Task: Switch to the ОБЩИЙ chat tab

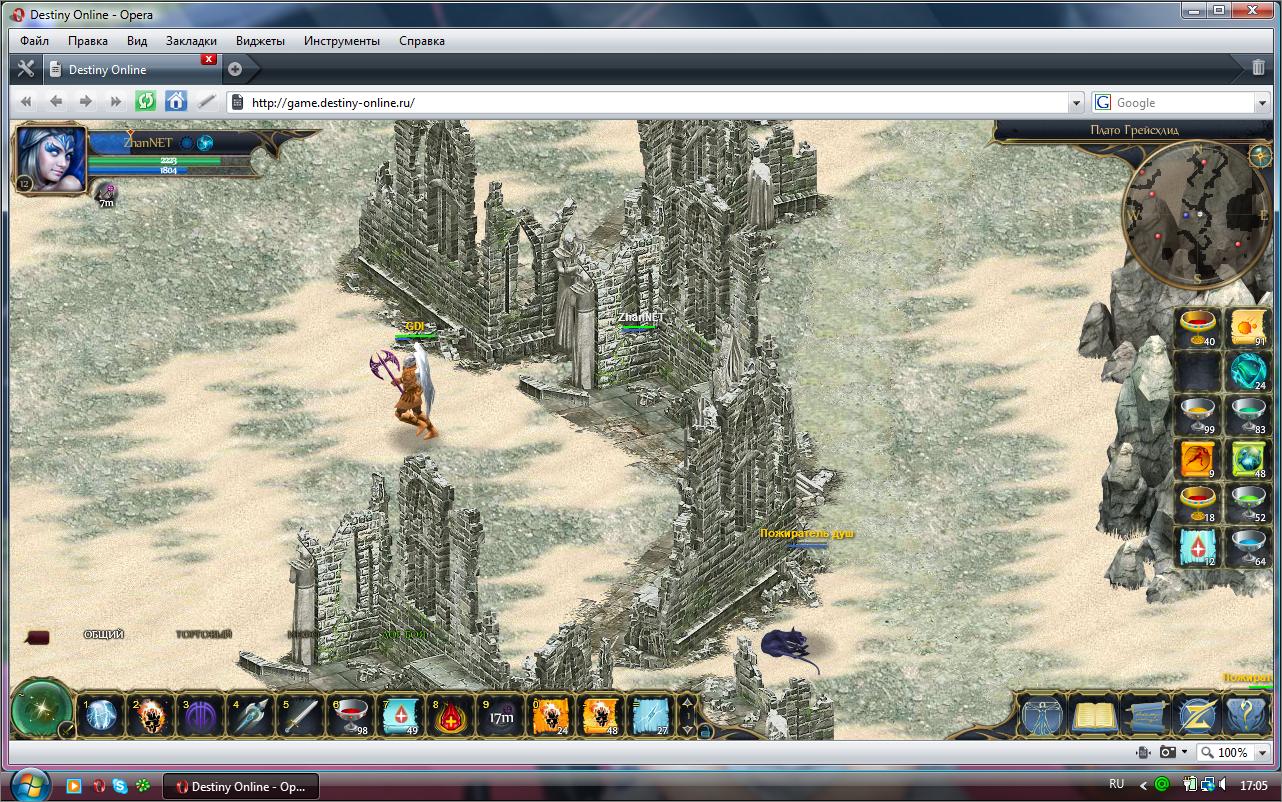Action: [x=103, y=635]
